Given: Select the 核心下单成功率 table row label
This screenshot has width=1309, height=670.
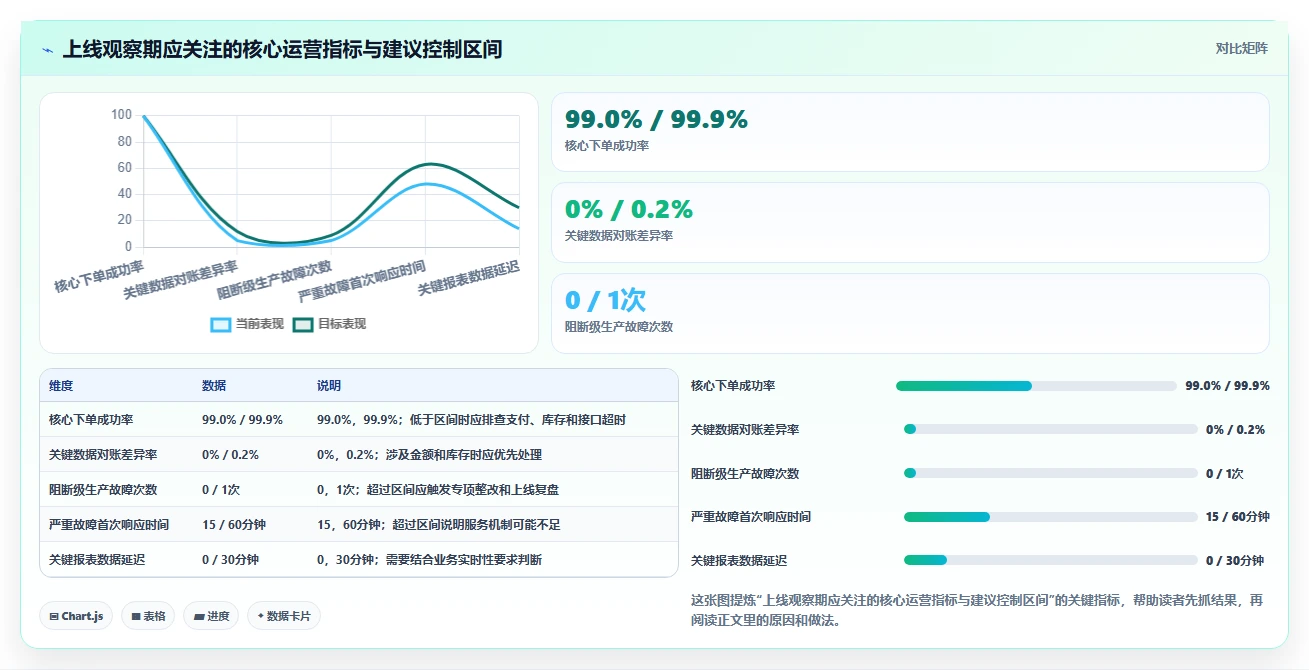Looking at the screenshot, I should pyautogui.click(x=91, y=420).
